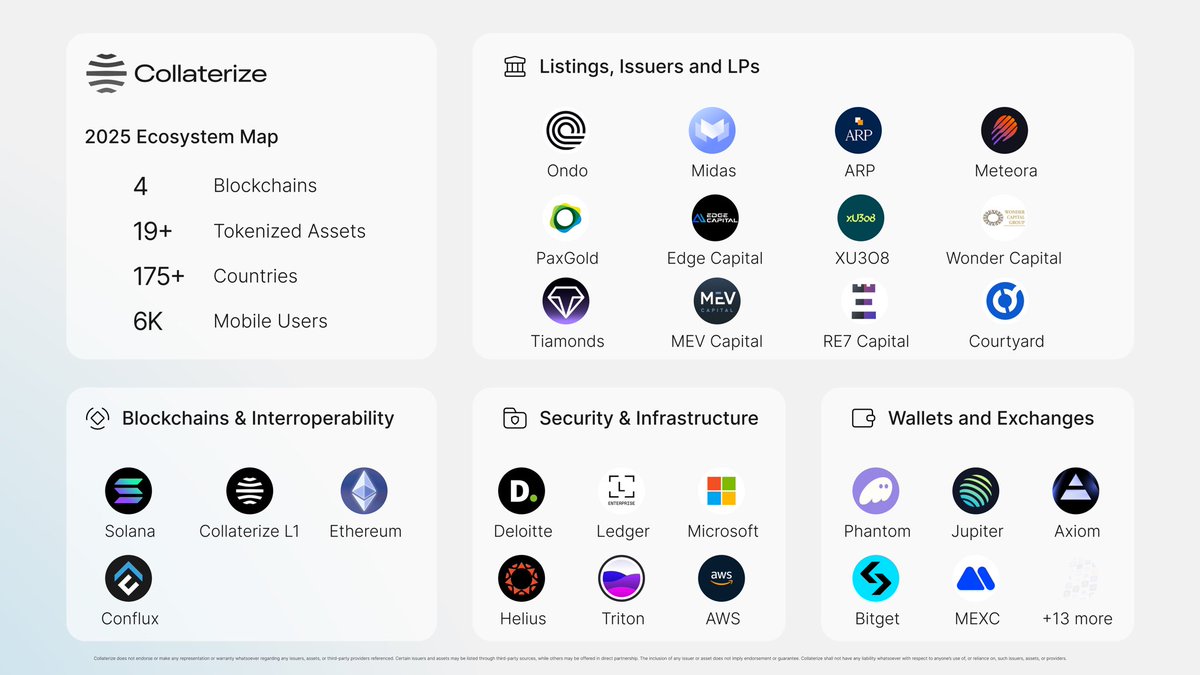Image resolution: width=1200 pixels, height=675 pixels.
Task: Click the faded icon above +13 more
Action: pos(1079,579)
